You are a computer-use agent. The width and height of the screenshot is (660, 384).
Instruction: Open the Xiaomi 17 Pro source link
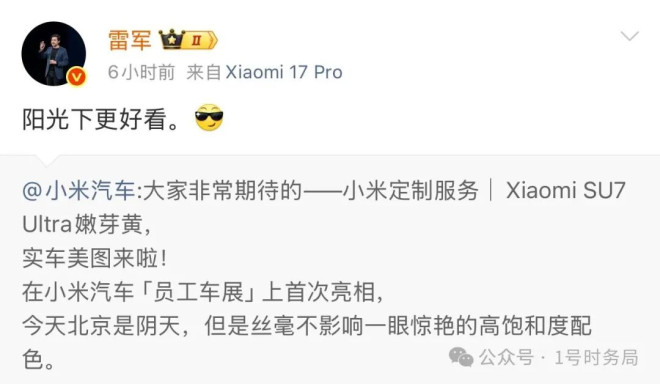[284, 72]
